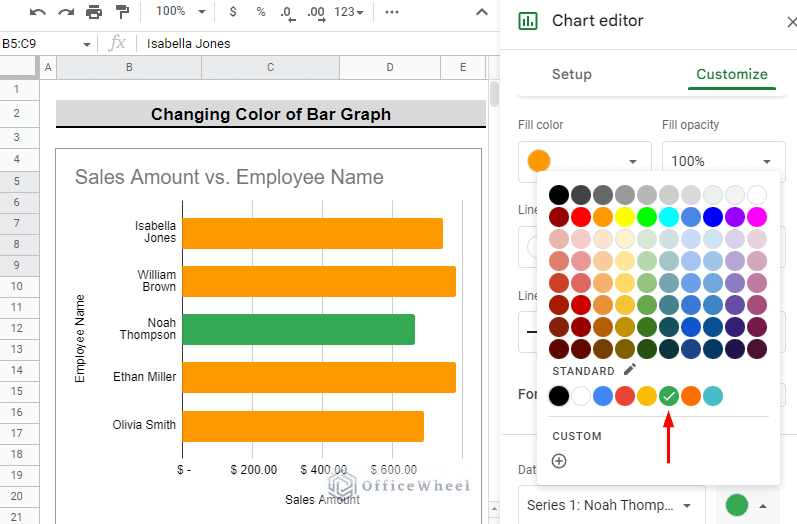Choose the standard teal swatch

pyautogui.click(x=713, y=396)
